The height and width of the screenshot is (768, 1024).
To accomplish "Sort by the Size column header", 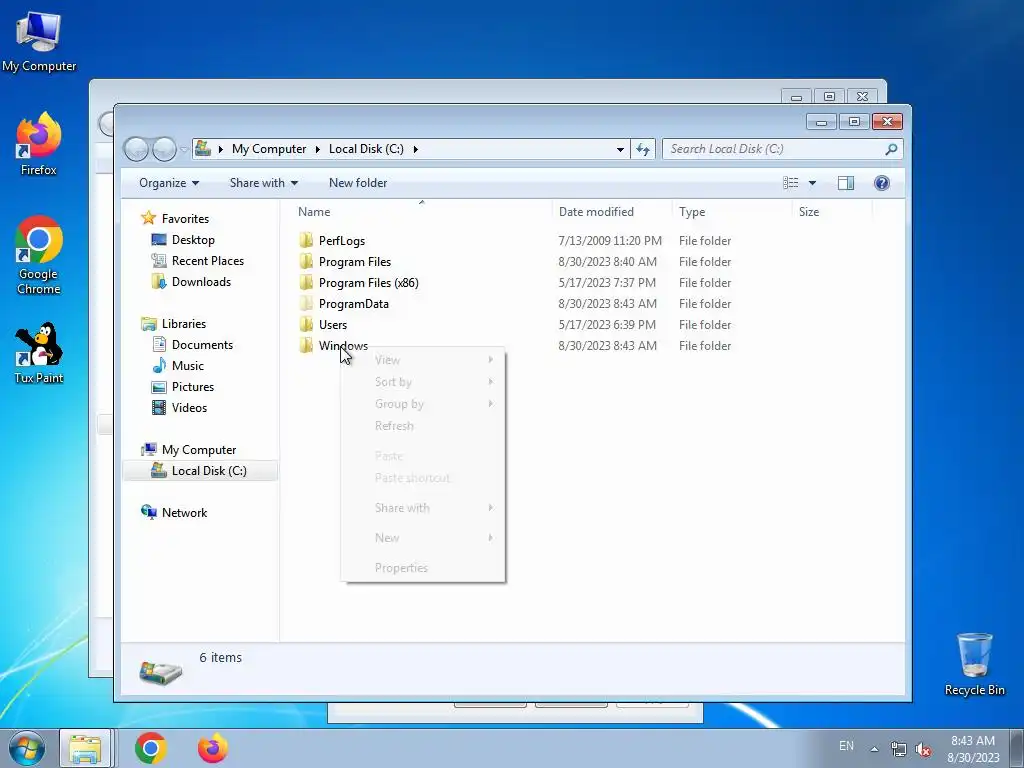I will (x=832, y=212).
